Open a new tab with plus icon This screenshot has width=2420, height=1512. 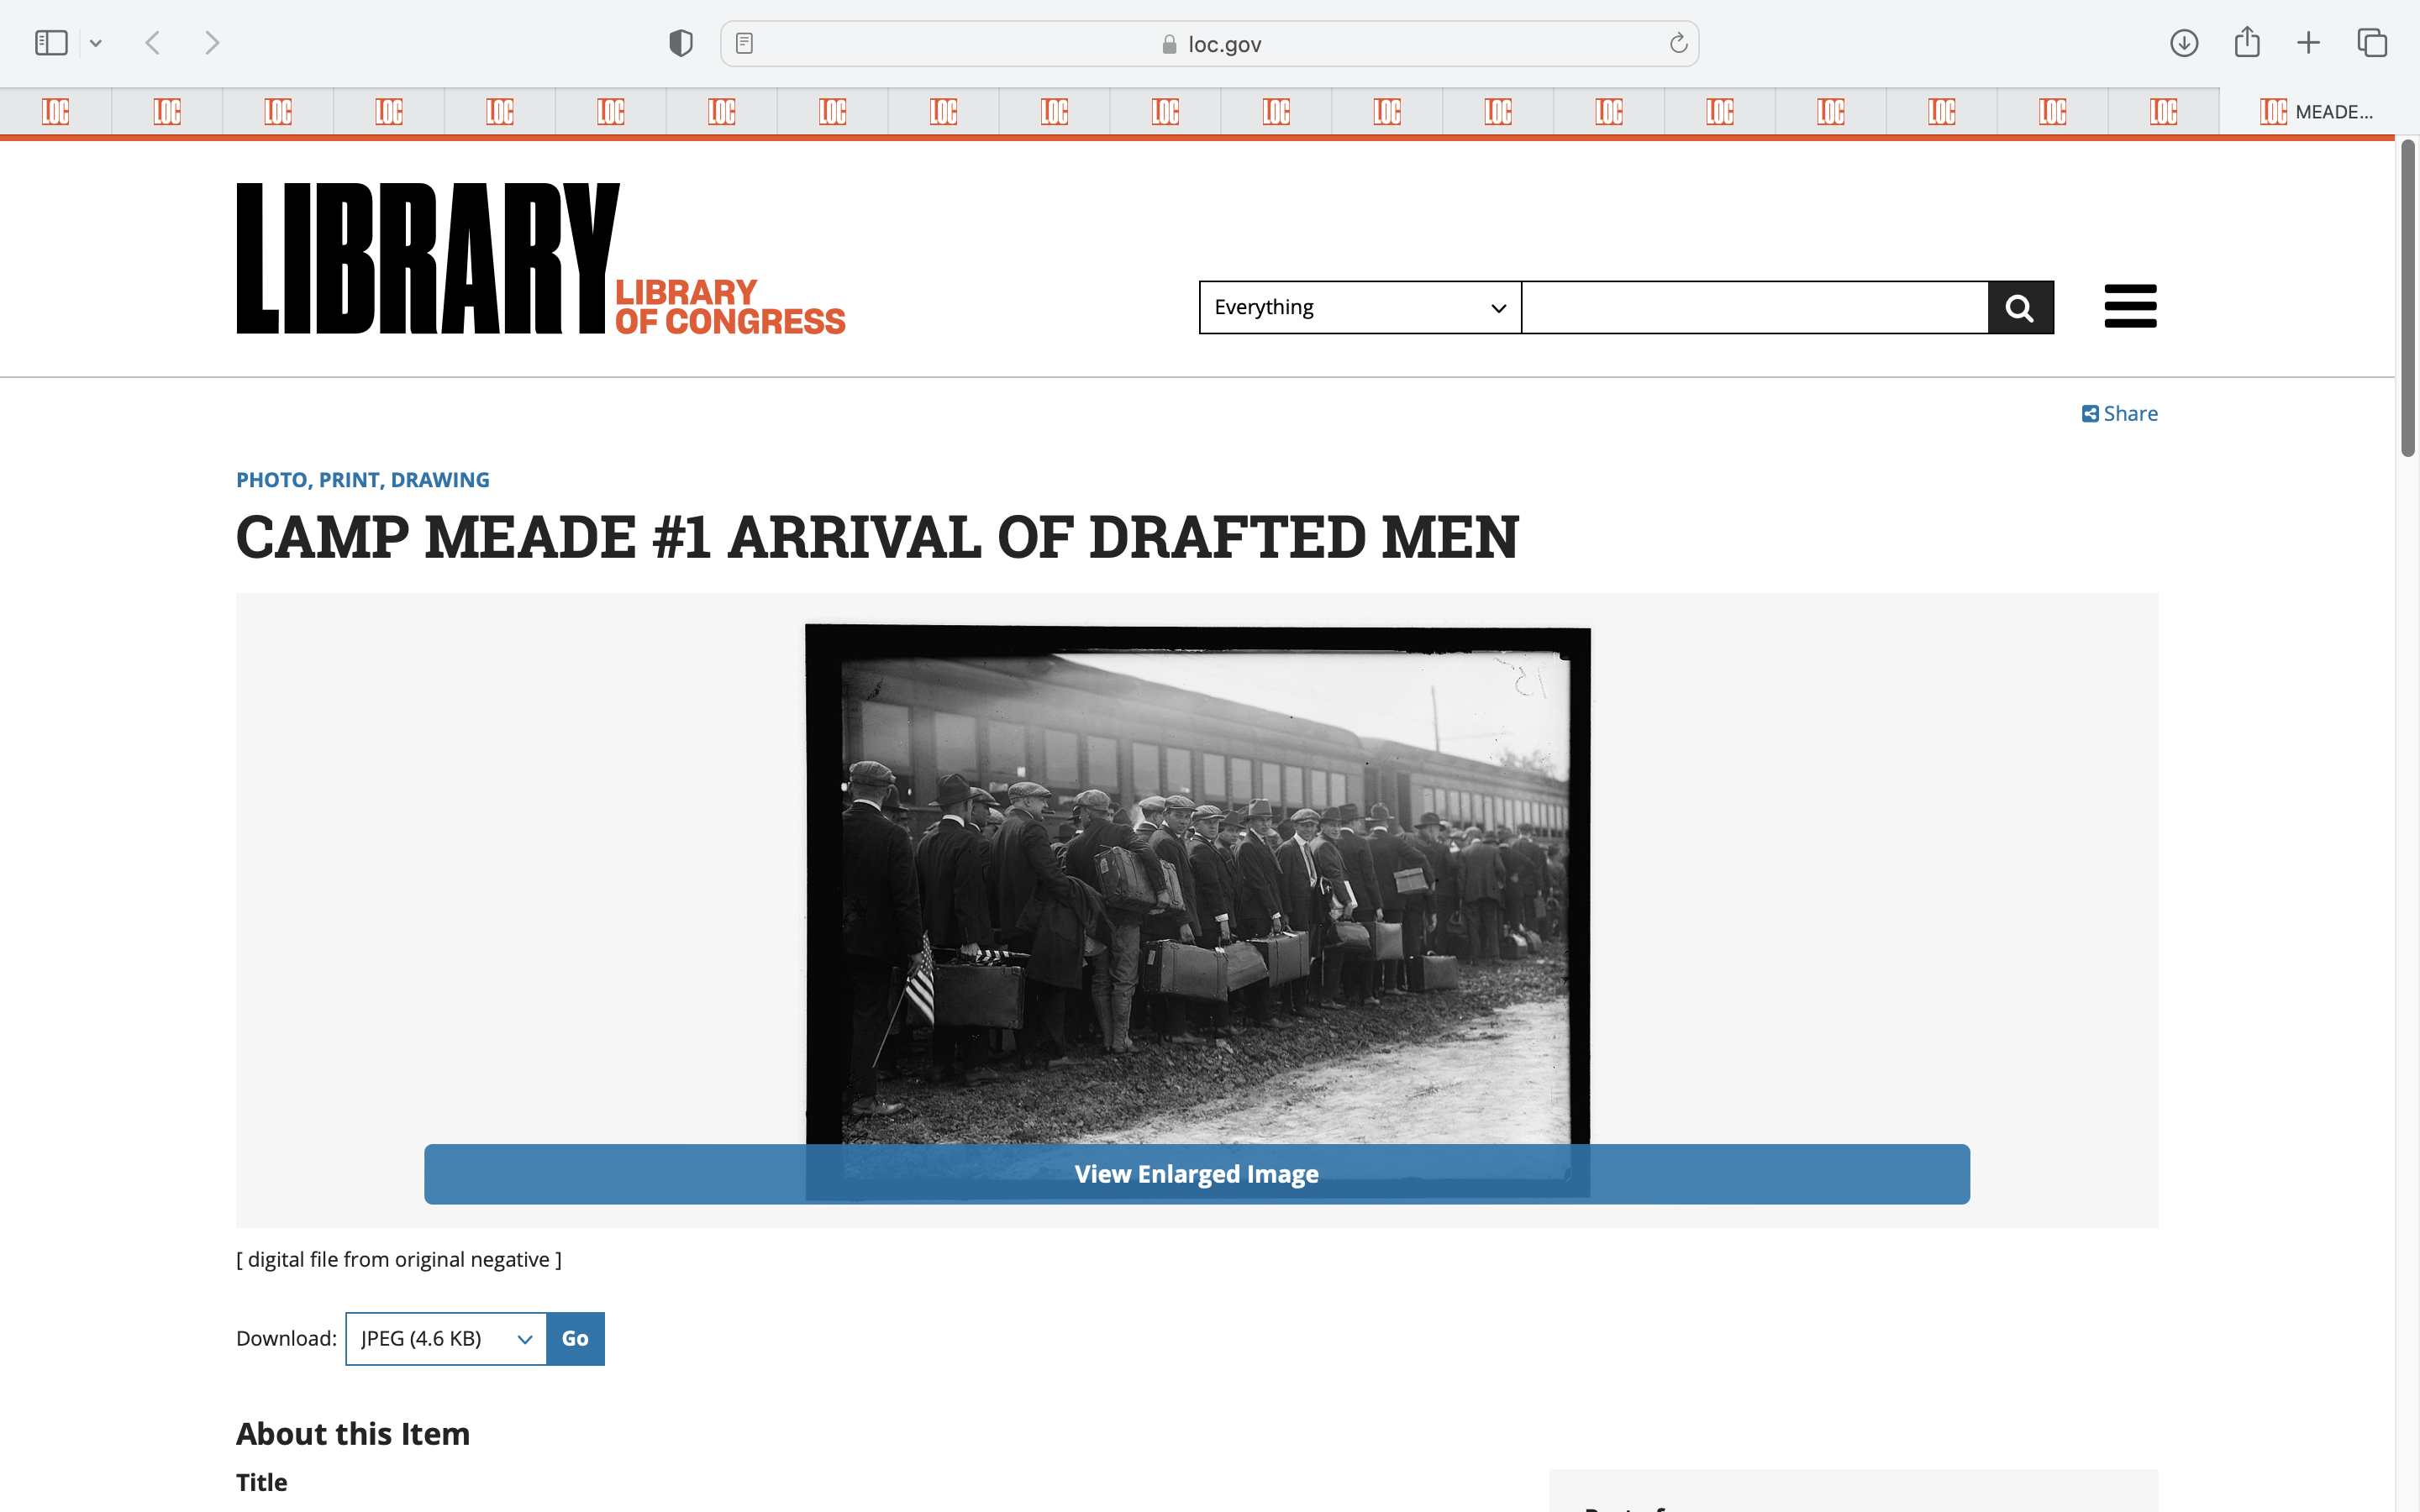(x=2308, y=43)
